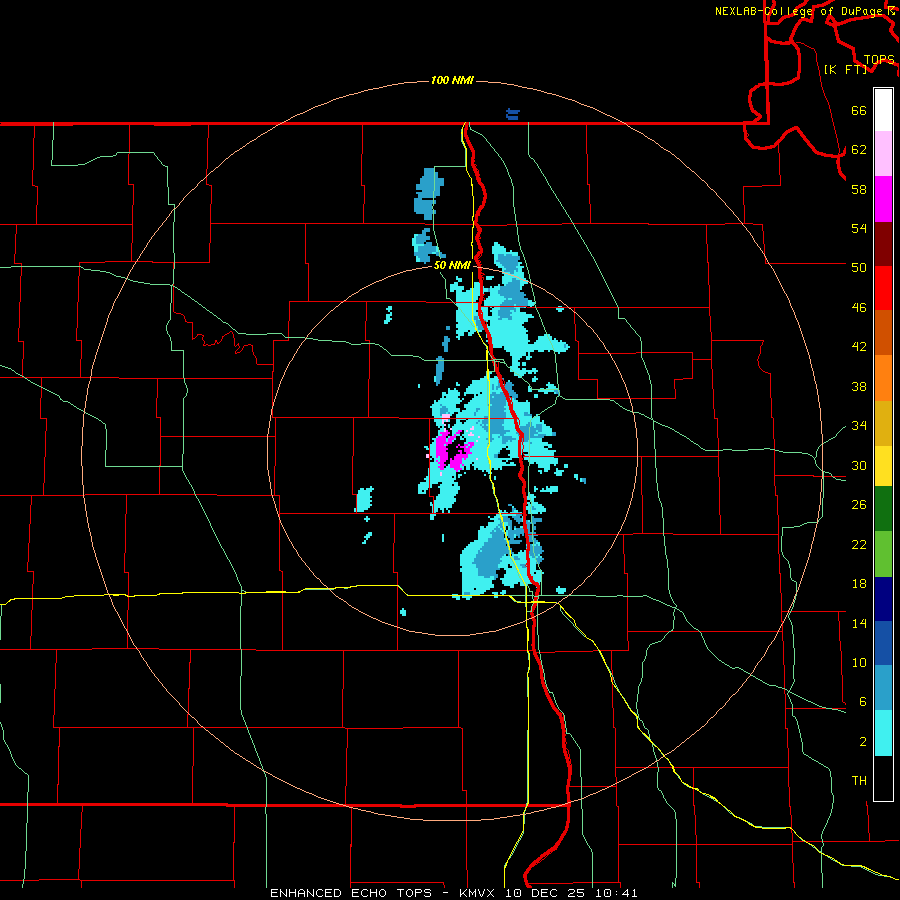This screenshot has width=900, height=900.
Task: Select the dark maroon legend block
Action: pos(883,244)
